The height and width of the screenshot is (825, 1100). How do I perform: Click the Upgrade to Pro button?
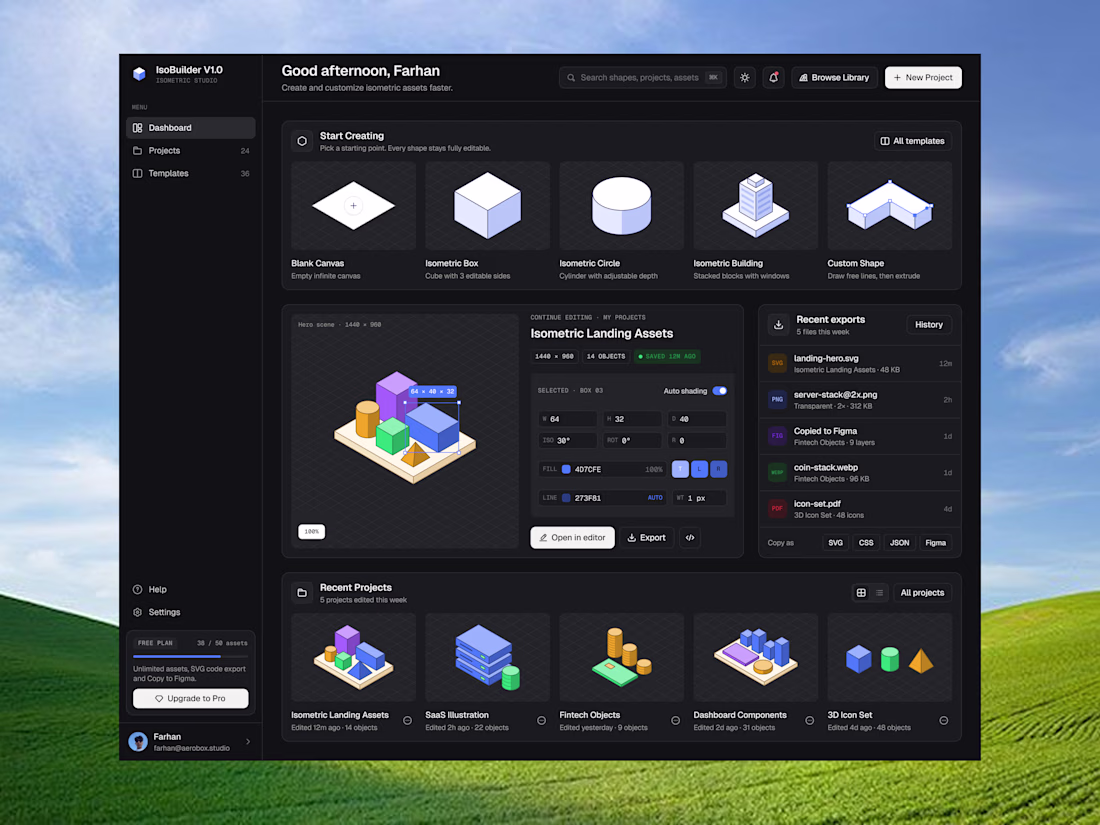191,699
